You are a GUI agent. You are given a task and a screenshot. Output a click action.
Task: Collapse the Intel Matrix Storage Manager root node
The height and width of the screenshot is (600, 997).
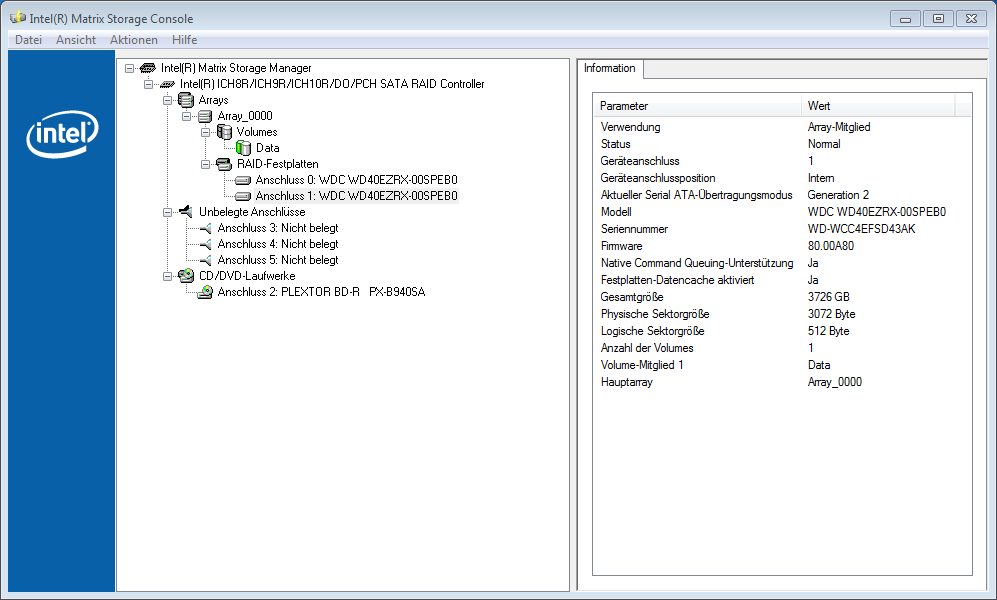(130, 68)
